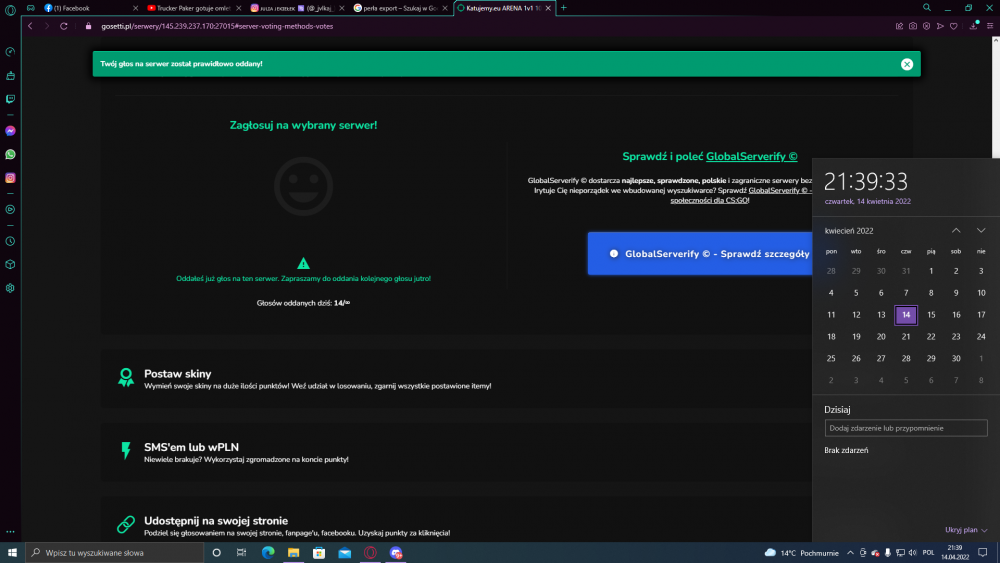Click GlobalServerify - Sprawdź szczegóły button
Screen dimensions: 1000x563
(700, 254)
